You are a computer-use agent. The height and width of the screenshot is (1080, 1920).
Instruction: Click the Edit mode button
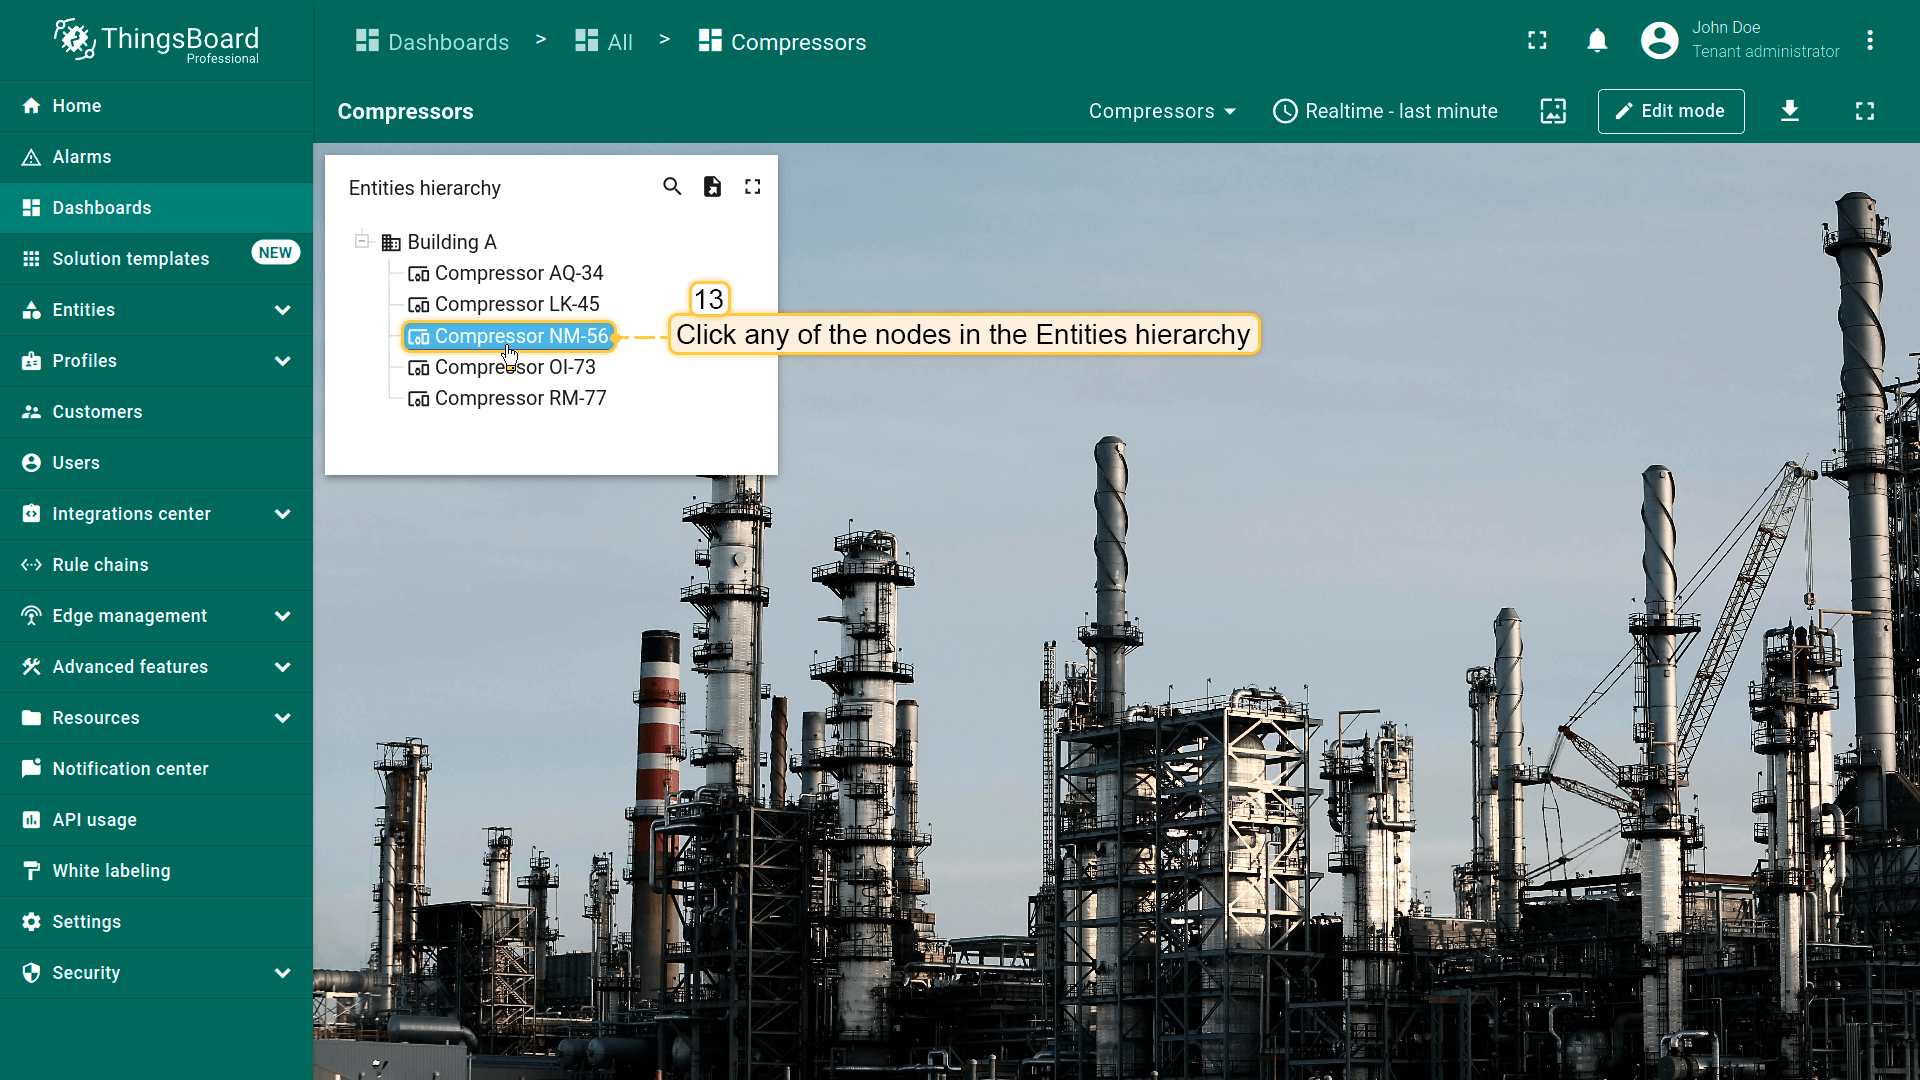tap(1671, 111)
